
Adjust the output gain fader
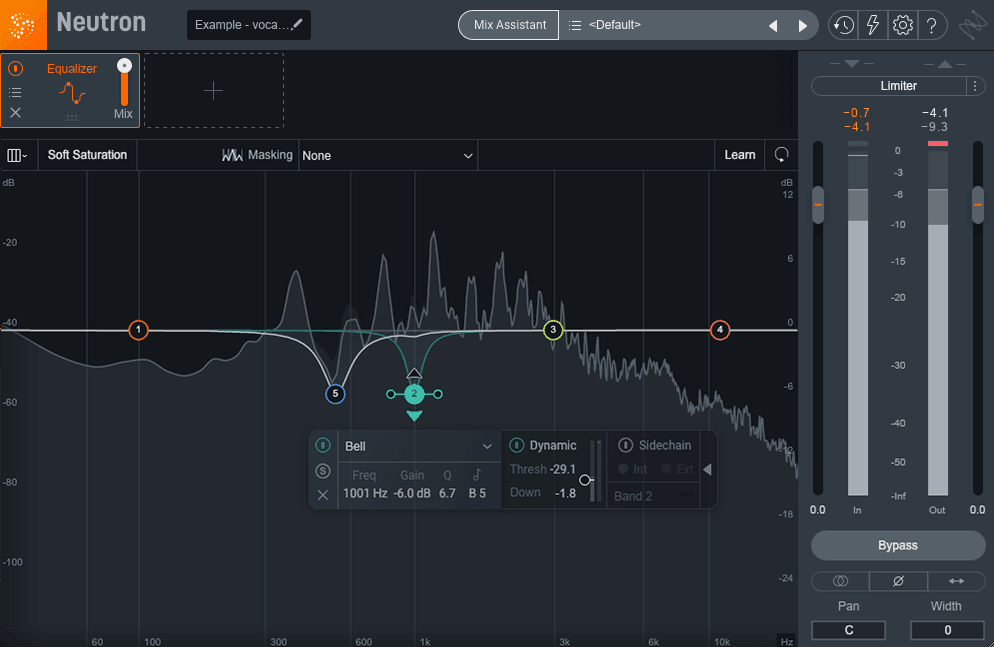point(978,205)
